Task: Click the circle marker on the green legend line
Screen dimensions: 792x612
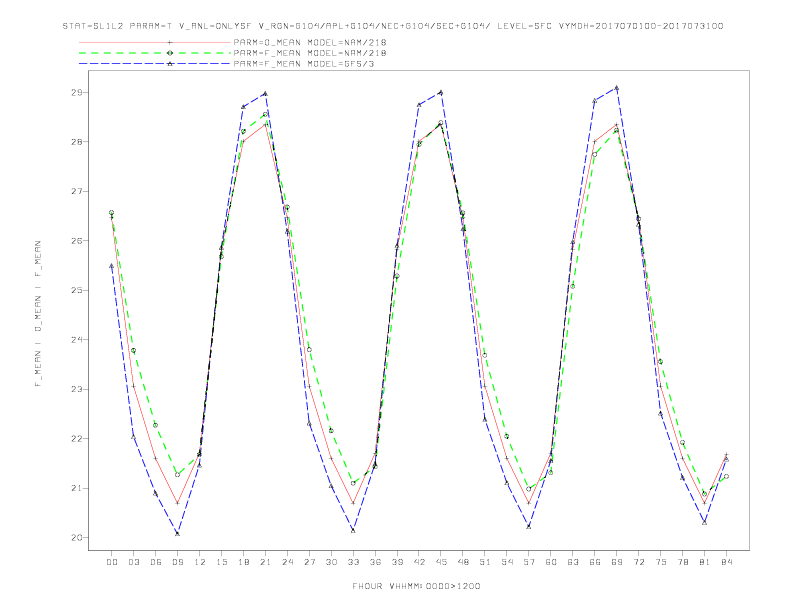Action: [170, 53]
